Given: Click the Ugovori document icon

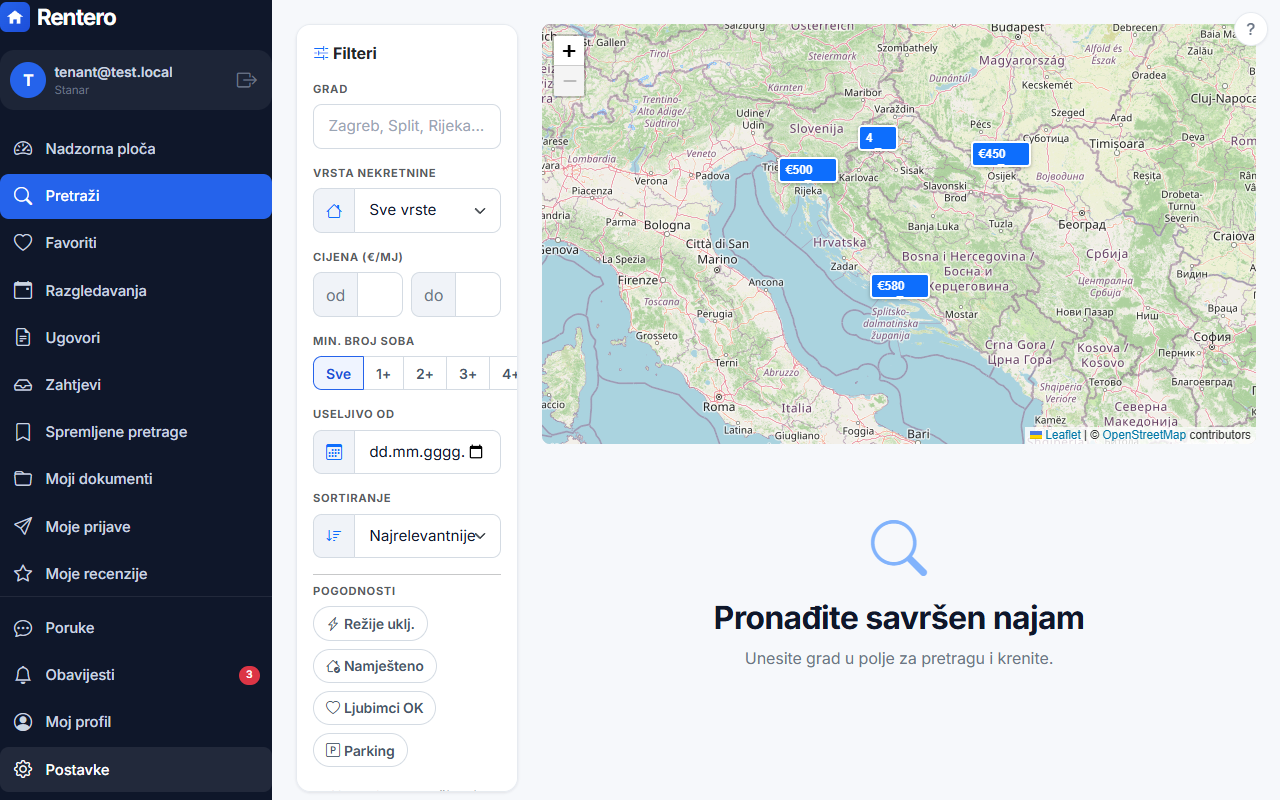Looking at the screenshot, I should tap(23, 338).
